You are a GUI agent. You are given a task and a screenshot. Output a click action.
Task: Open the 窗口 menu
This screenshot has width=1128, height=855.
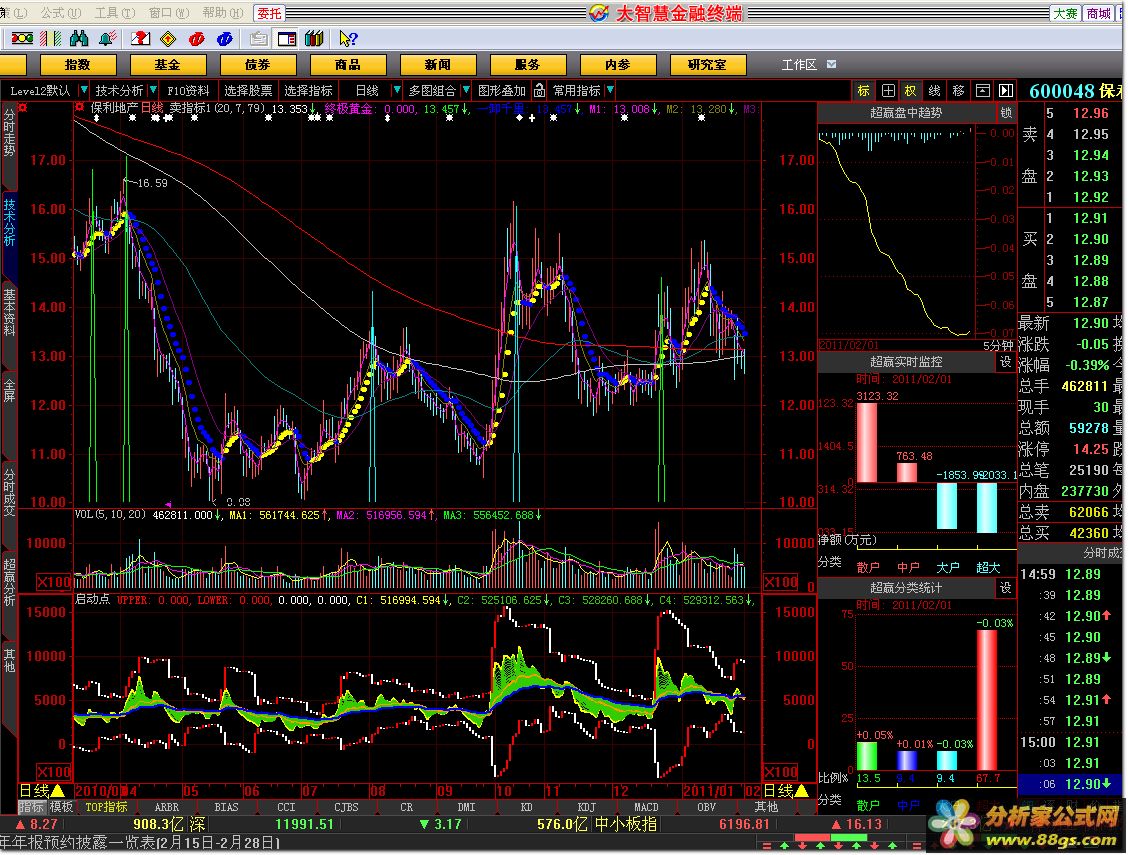168,13
